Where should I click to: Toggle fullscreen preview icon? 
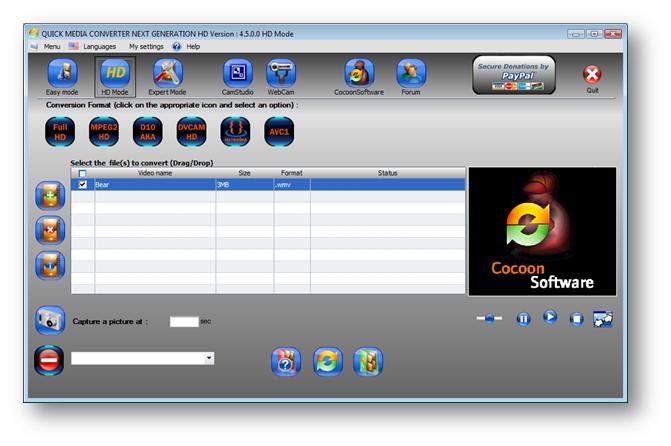[603, 319]
